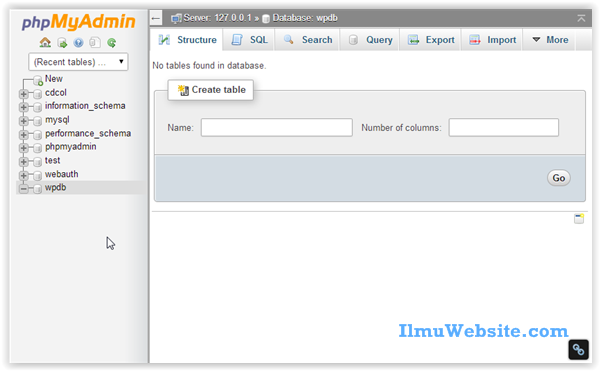Select the information_schema database

tap(85, 106)
